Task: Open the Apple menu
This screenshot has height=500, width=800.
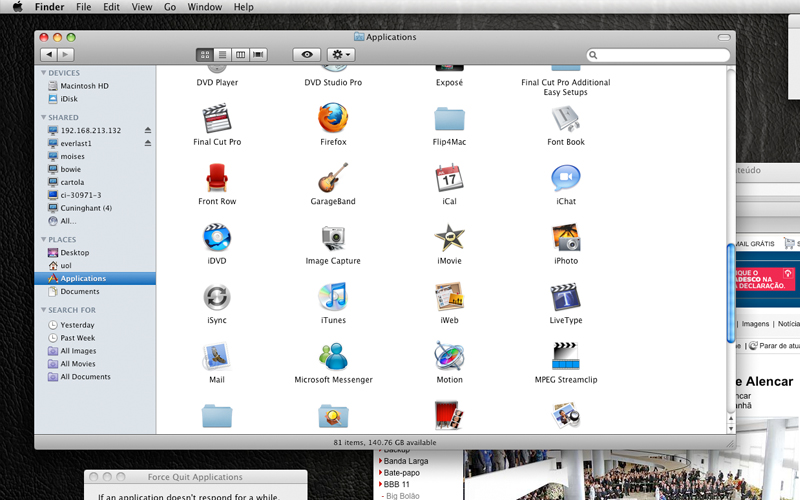Action: [17, 7]
